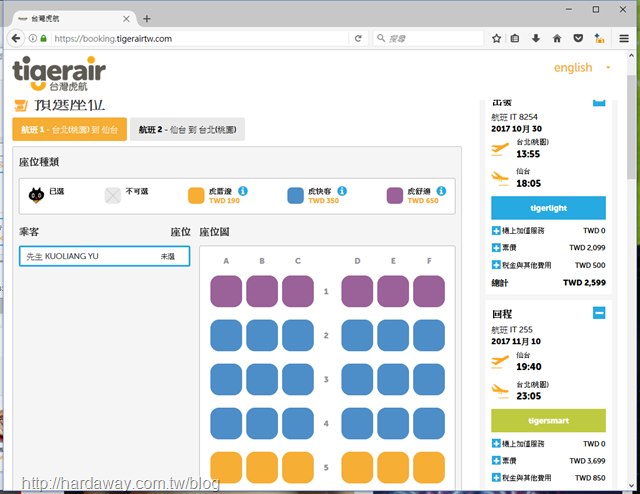Click info icon beside TWD 650
Screen dimensions: 640x494
(x=441, y=191)
